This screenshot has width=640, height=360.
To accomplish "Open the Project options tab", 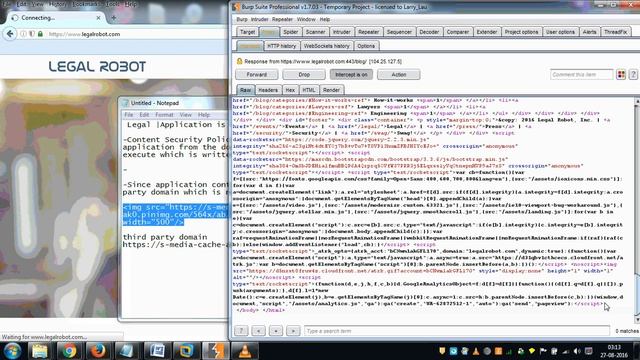I will 521,32.
